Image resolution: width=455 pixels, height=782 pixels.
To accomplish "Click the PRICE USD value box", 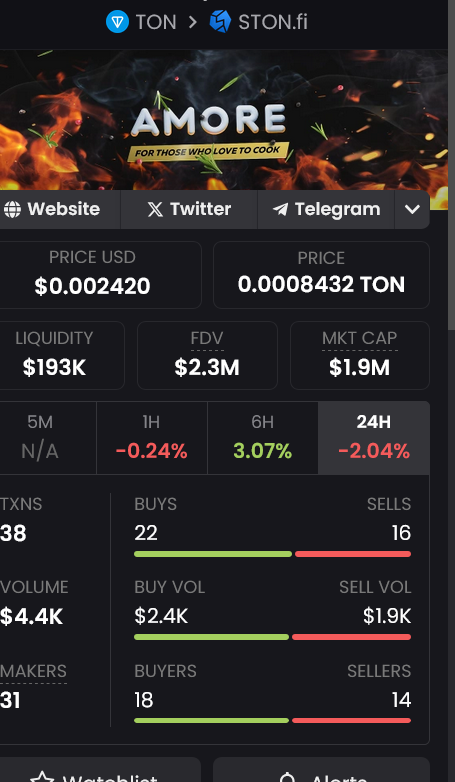I will point(100,275).
